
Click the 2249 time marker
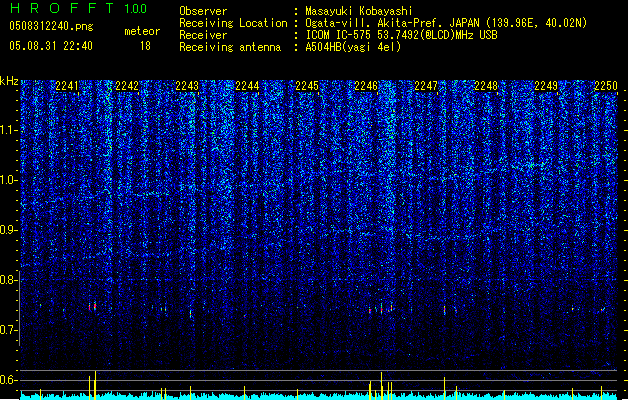click(x=546, y=86)
